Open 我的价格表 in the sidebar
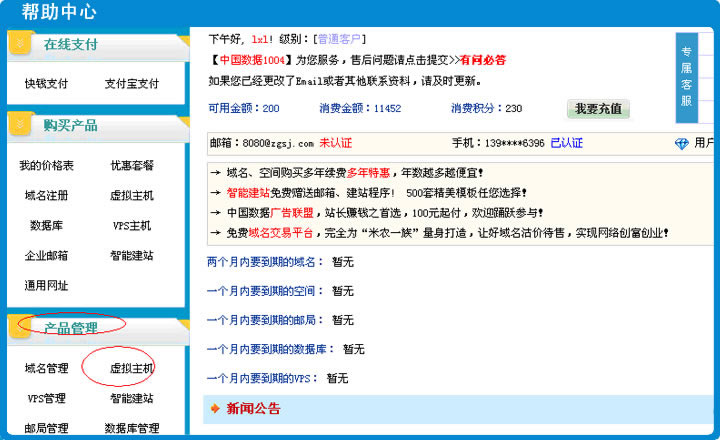The width and height of the screenshot is (720, 440). (46, 166)
